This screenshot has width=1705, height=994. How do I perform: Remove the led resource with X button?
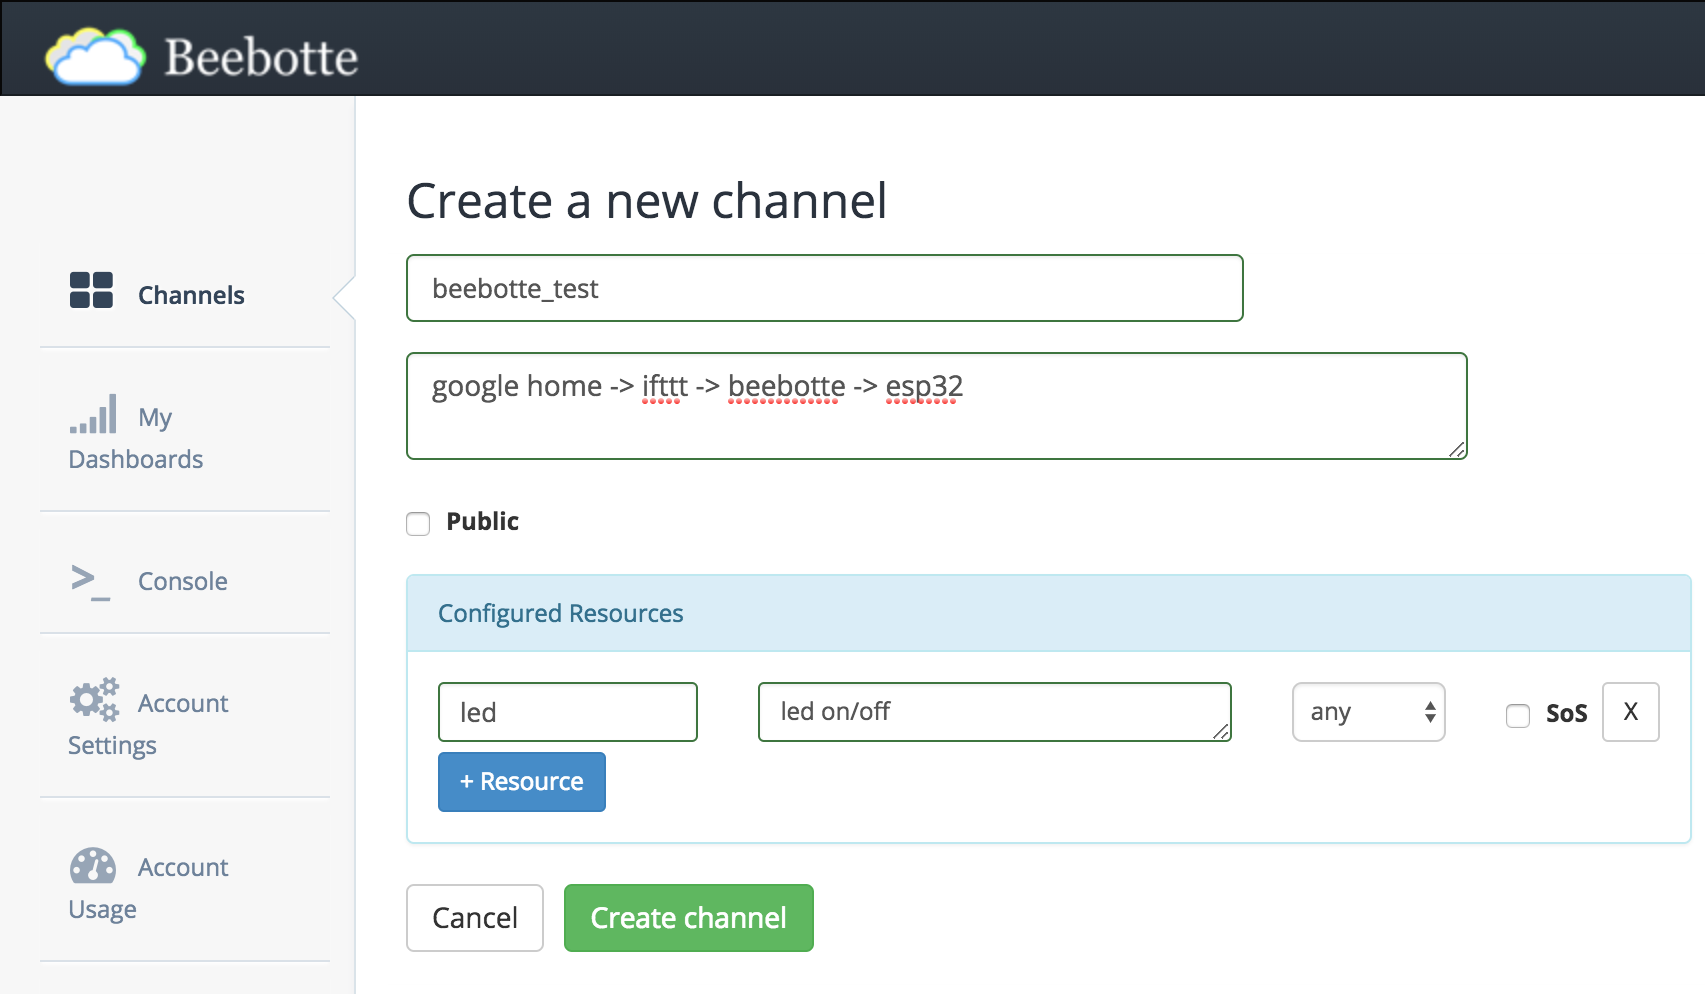(x=1631, y=712)
